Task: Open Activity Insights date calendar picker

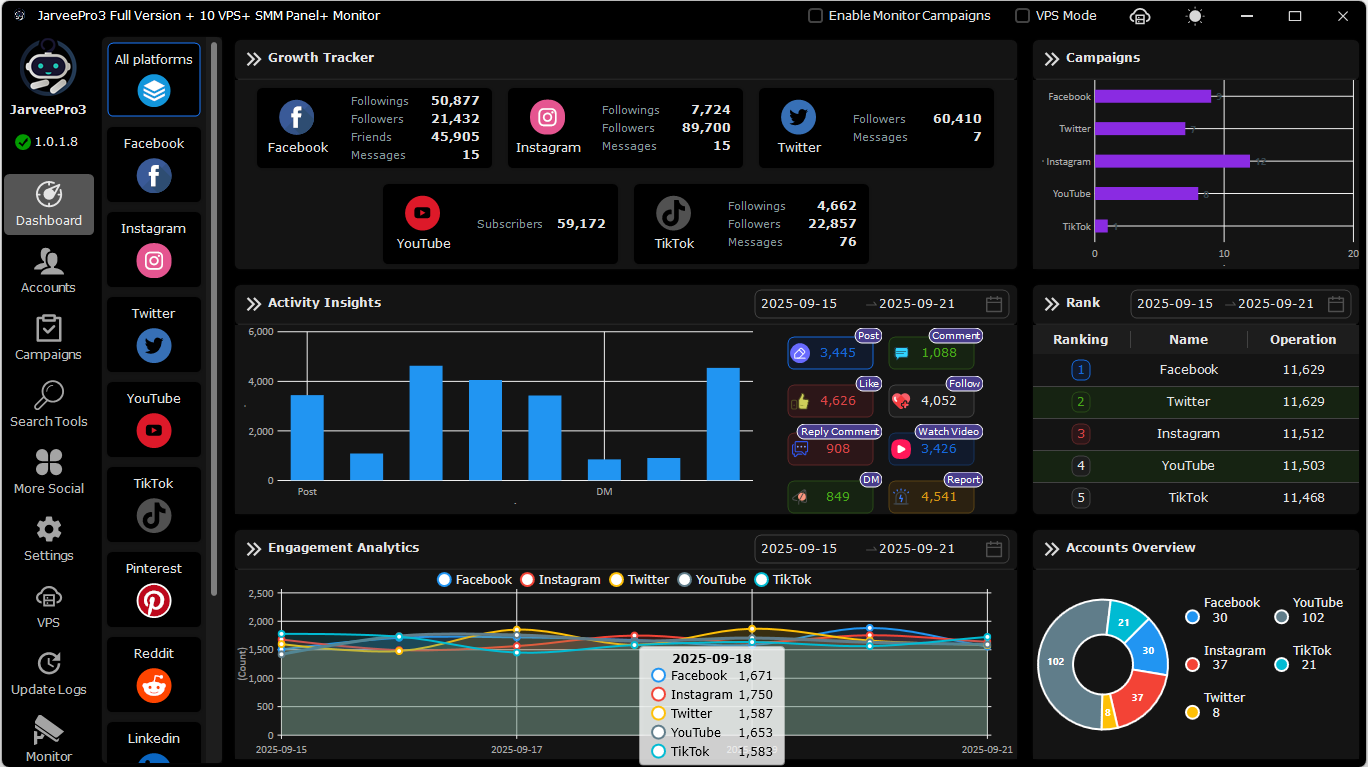Action: click(x=994, y=304)
